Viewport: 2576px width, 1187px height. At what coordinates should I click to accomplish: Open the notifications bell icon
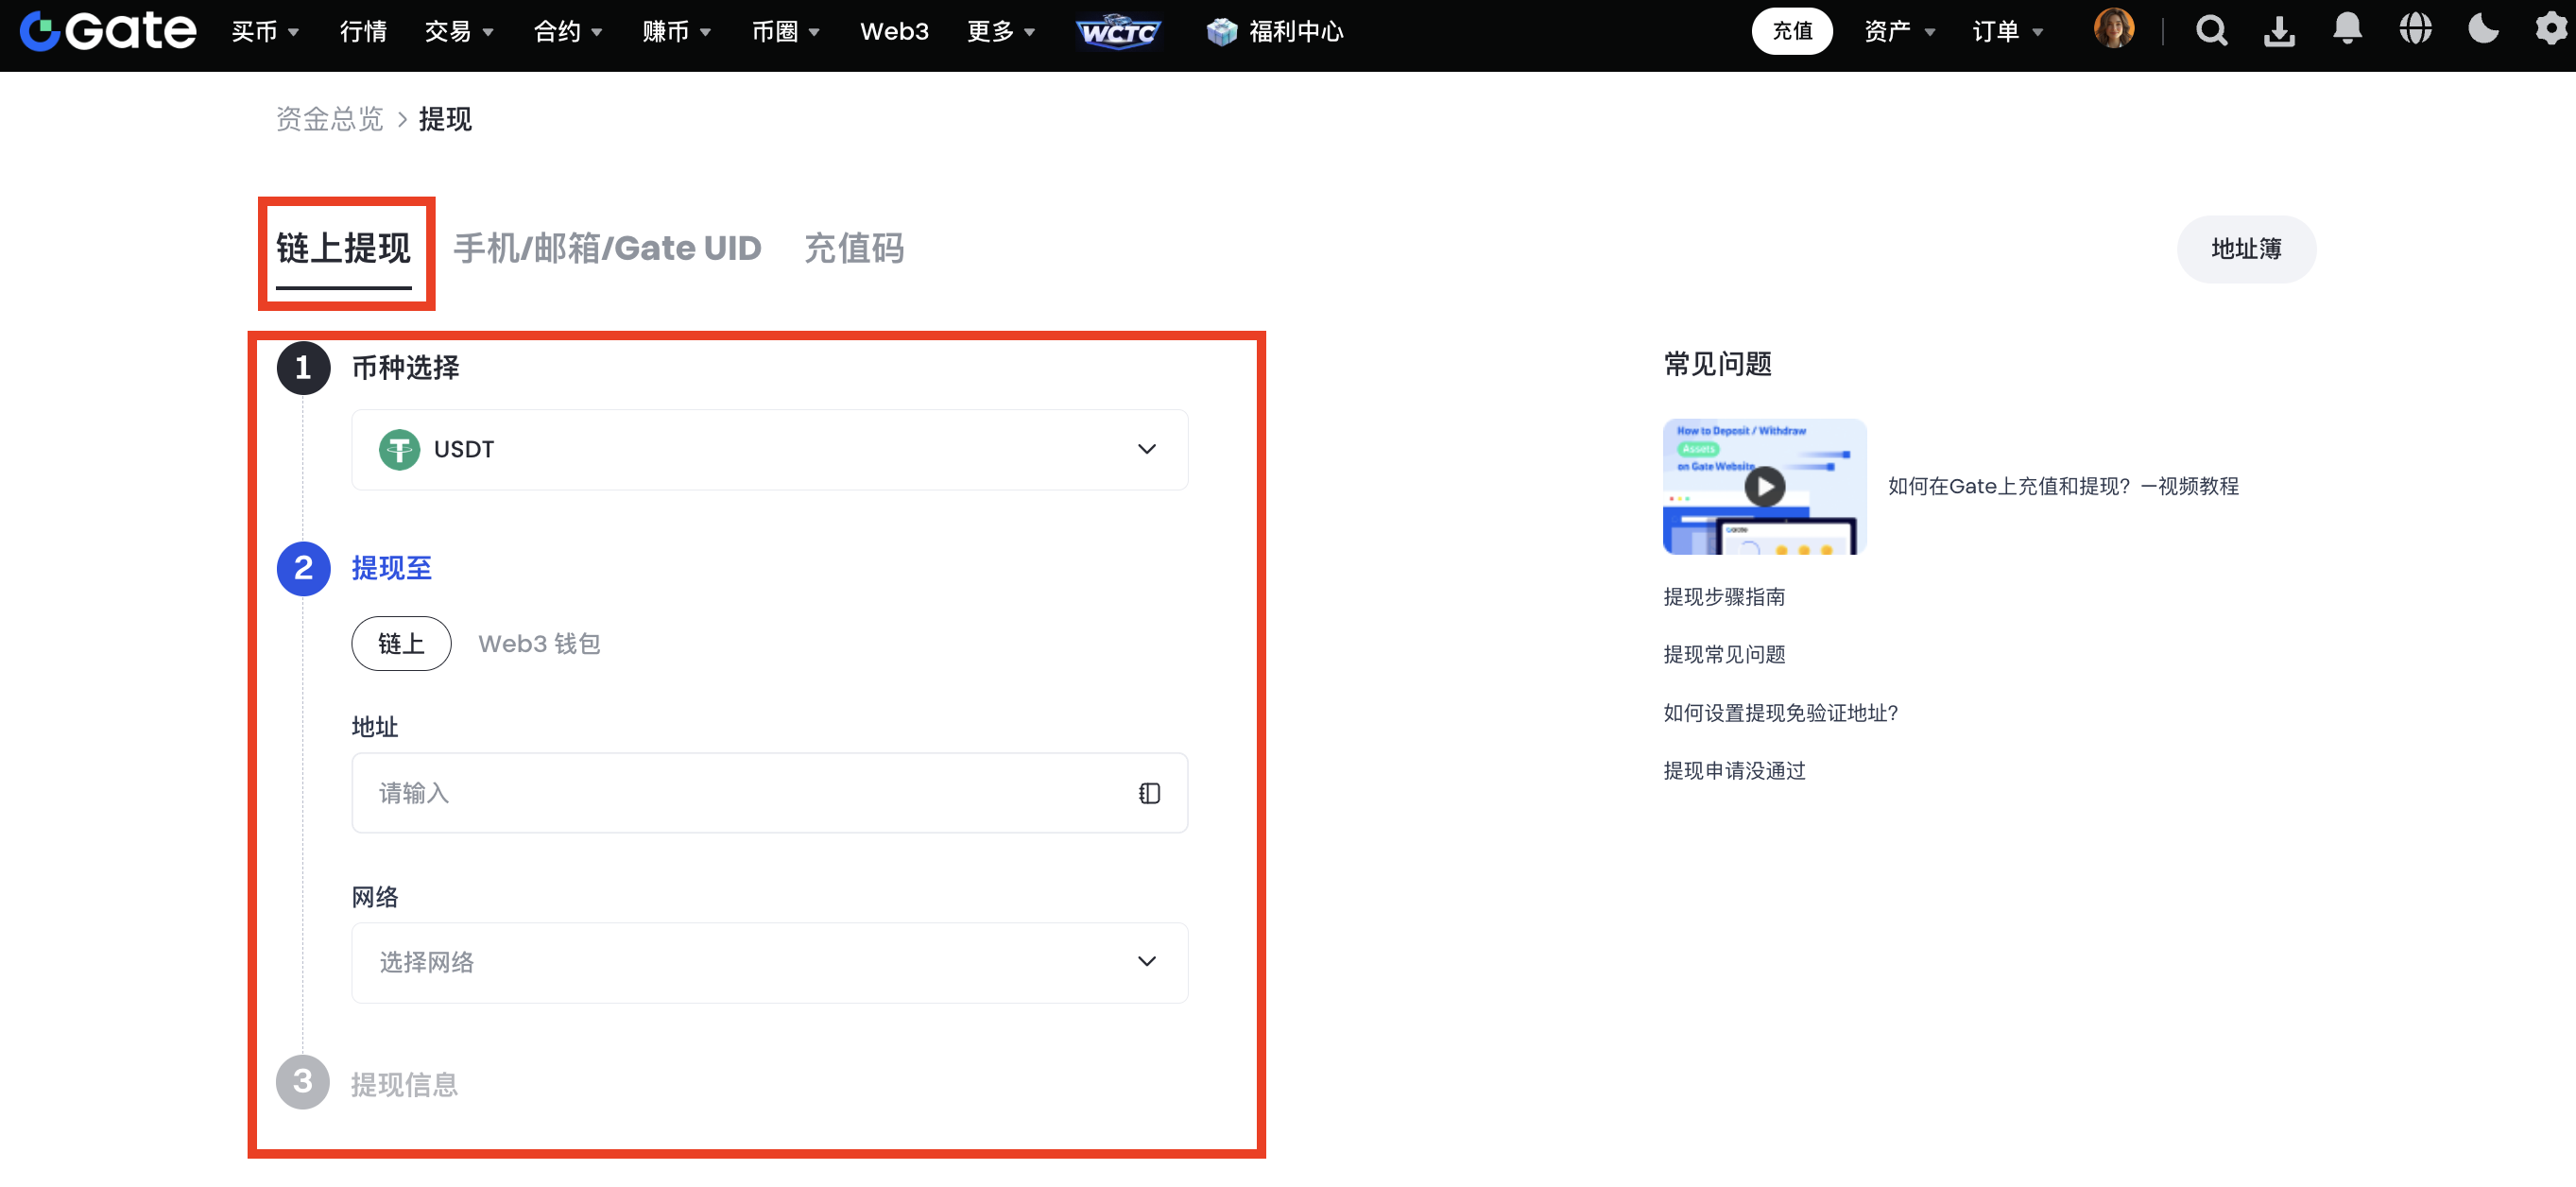tap(2347, 29)
